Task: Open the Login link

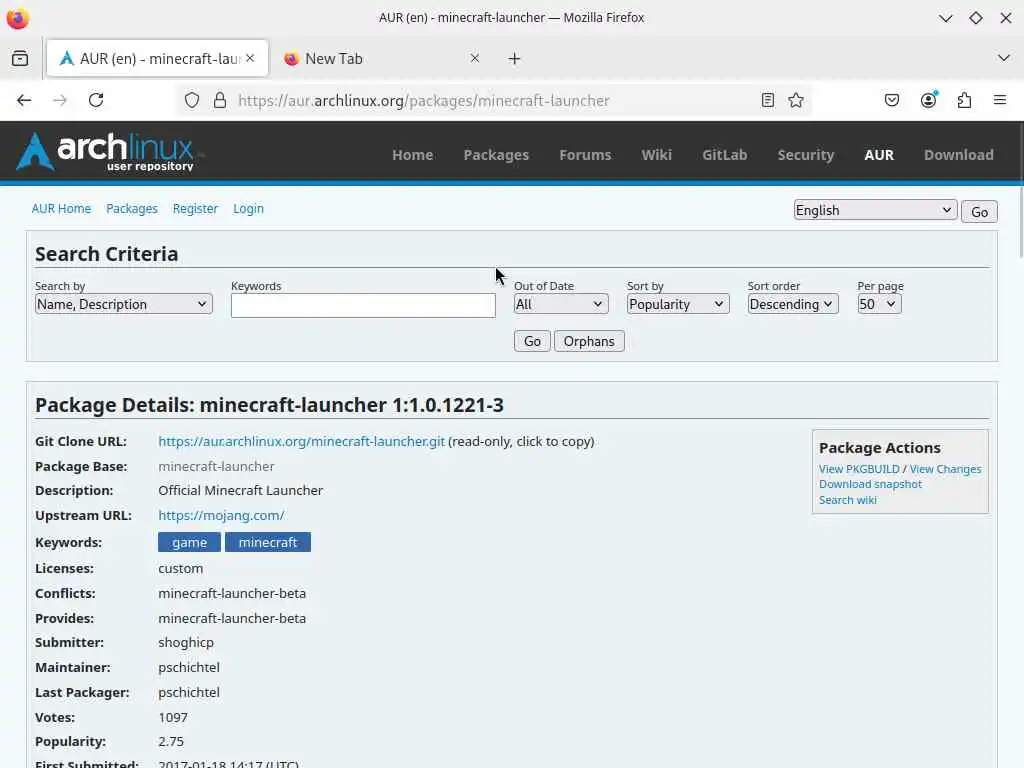Action: pos(248,208)
